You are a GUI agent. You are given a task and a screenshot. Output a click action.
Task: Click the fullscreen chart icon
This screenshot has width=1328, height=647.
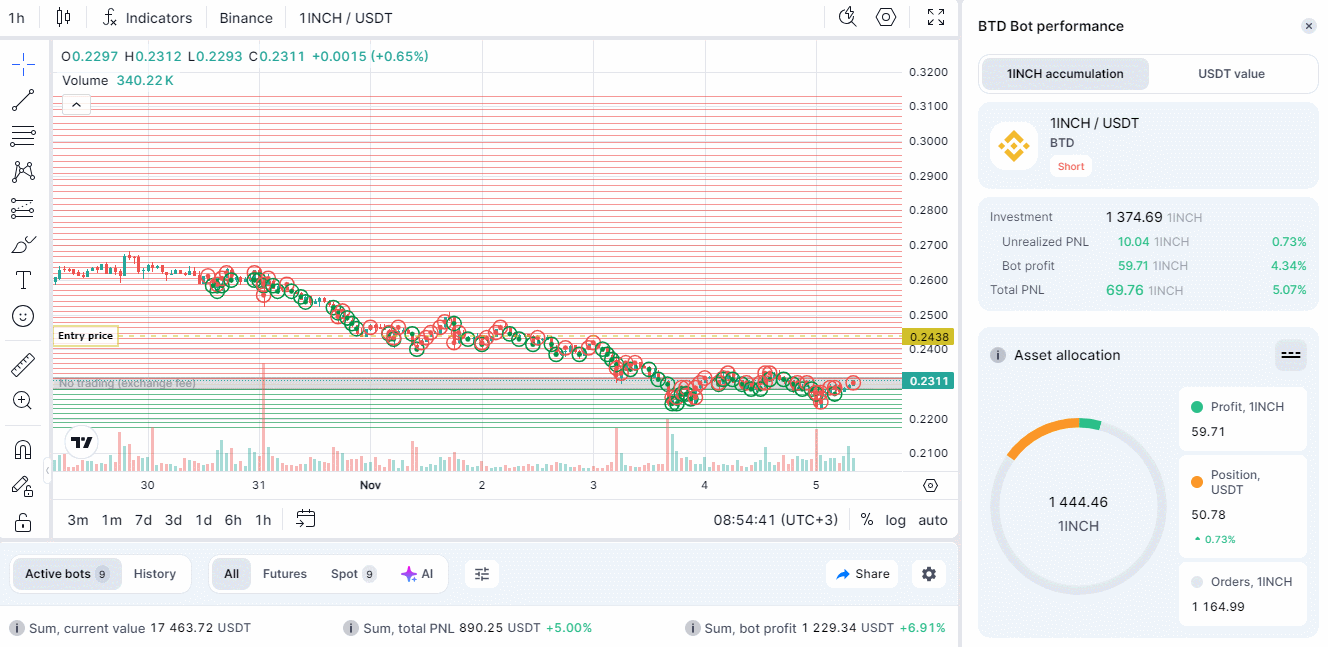point(935,17)
